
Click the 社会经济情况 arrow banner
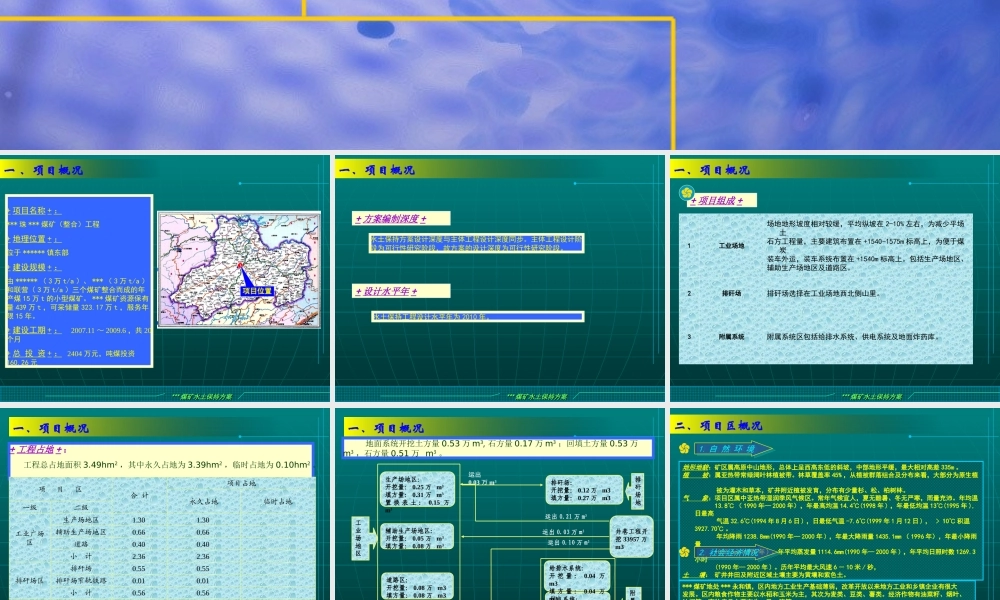(741, 552)
